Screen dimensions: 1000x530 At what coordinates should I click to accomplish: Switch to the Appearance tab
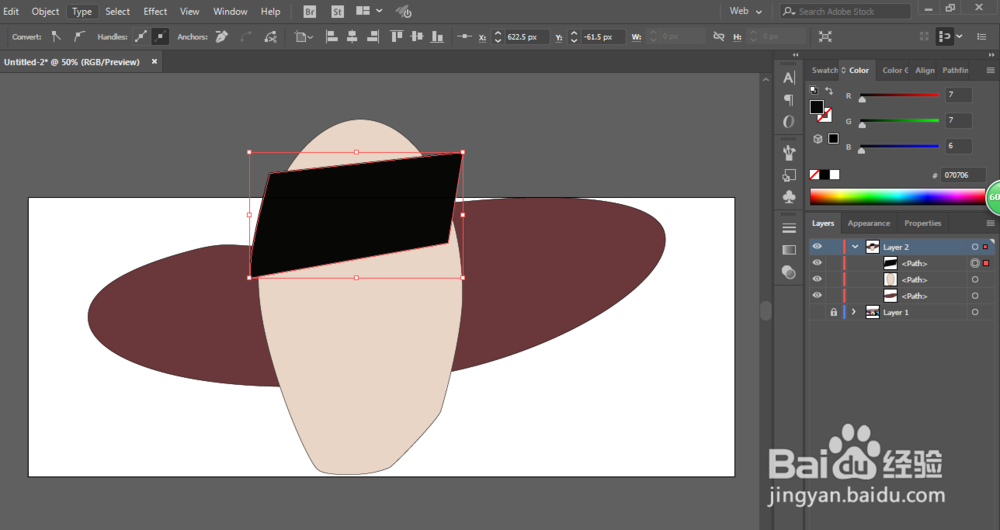[869, 223]
